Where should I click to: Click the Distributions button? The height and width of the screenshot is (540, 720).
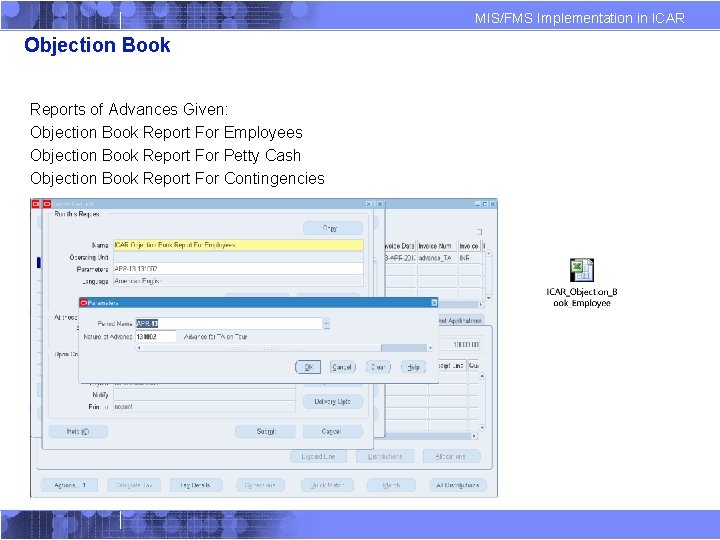coord(385,457)
